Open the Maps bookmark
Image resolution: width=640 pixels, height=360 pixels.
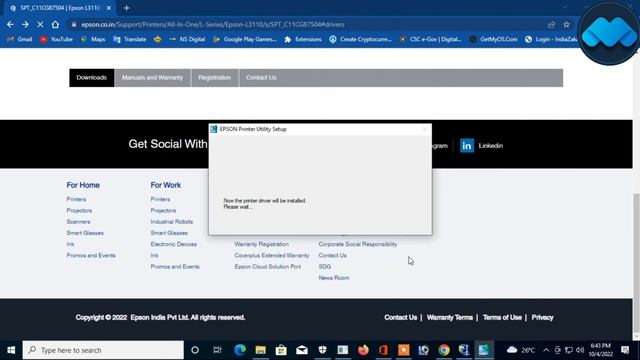click(x=93, y=39)
